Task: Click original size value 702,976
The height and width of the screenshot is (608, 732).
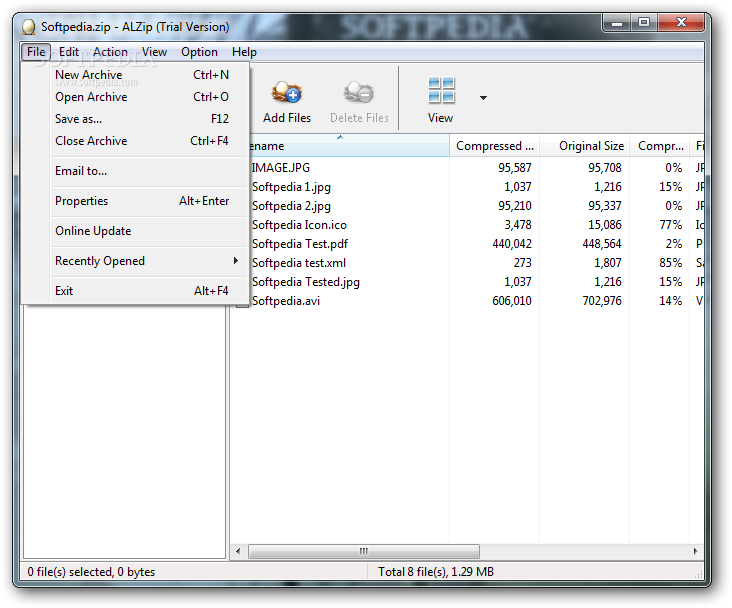Action: pyautogui.click(x=602, y=301)
